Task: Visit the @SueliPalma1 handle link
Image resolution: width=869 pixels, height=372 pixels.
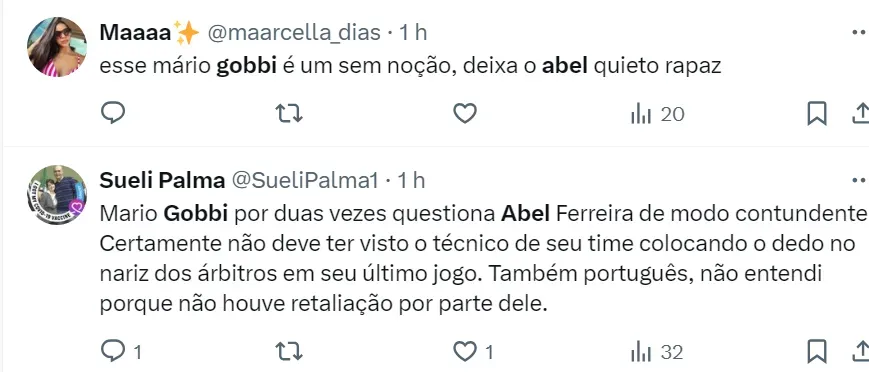Action: click(304, 180)
